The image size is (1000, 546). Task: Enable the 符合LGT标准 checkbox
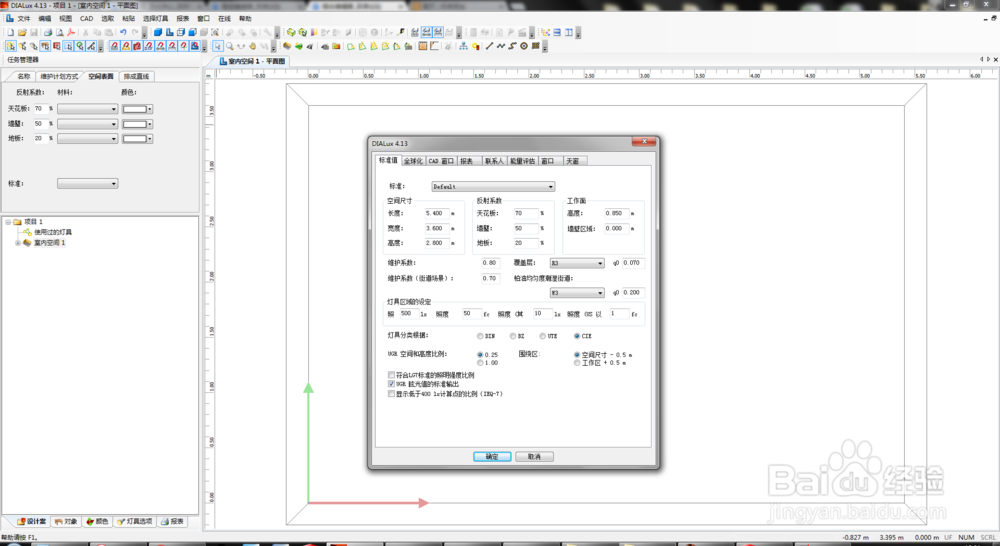click(392, 375)
